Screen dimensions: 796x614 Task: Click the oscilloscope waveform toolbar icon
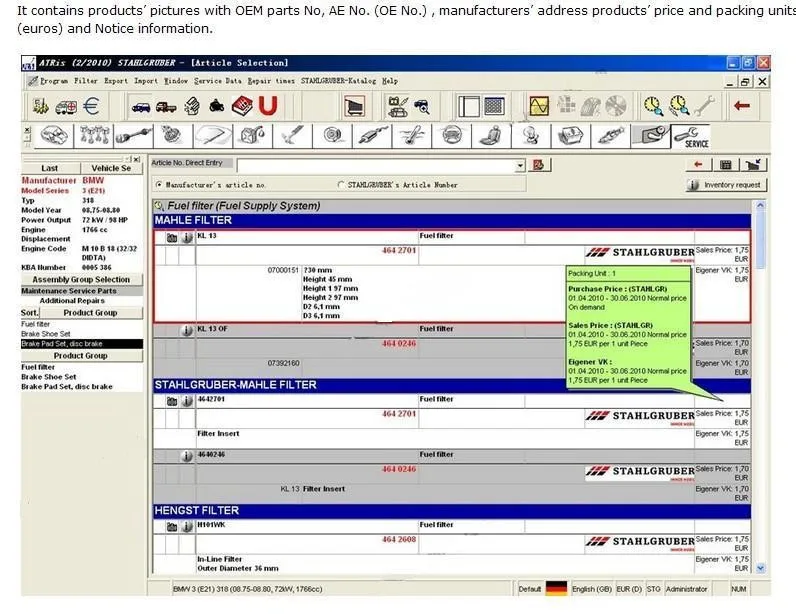point(539,106)
